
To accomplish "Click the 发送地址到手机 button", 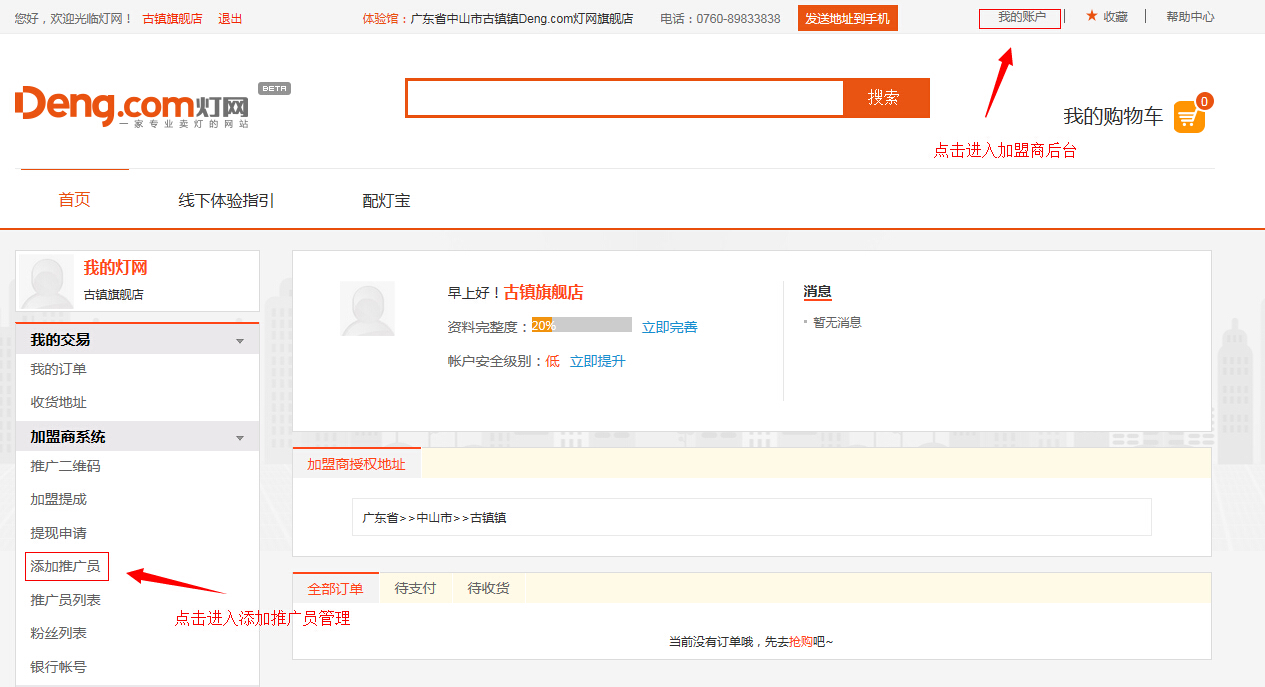I will (x=847, y=18).
